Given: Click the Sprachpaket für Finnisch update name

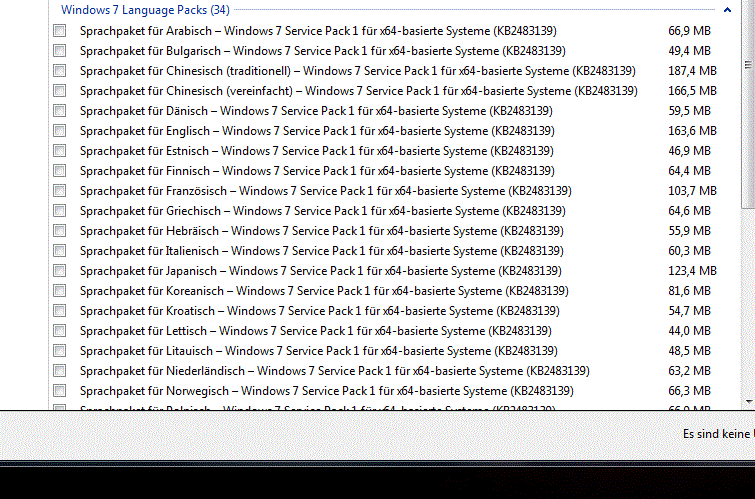Looking at the screenshot, I should tap(317, 171).
